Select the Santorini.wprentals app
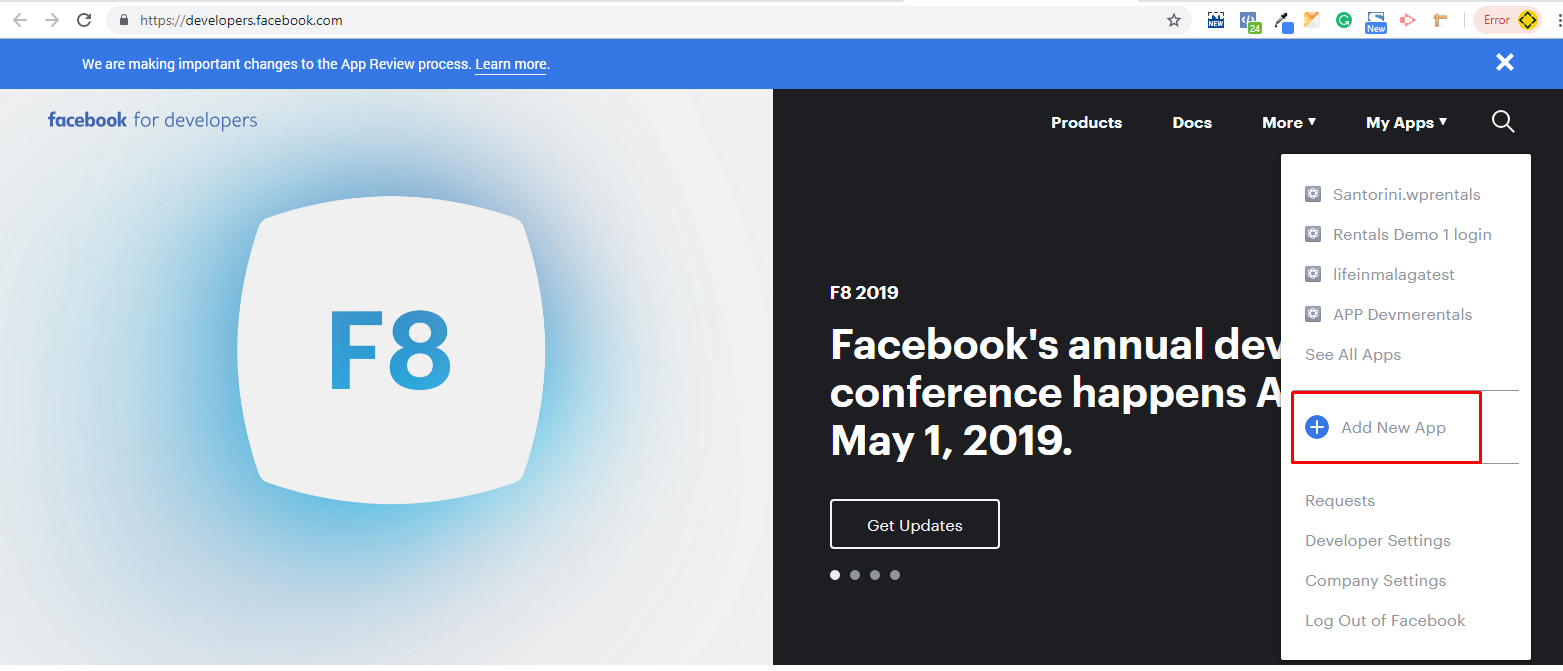 pyautogui.click(x=1406, y=194)
